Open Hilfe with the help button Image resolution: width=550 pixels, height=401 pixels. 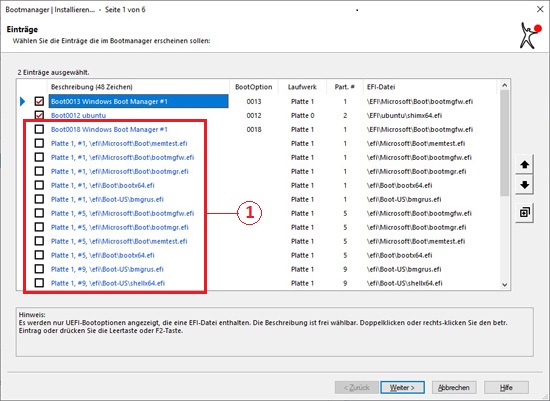pyautogui.click(x=506, y=388)
